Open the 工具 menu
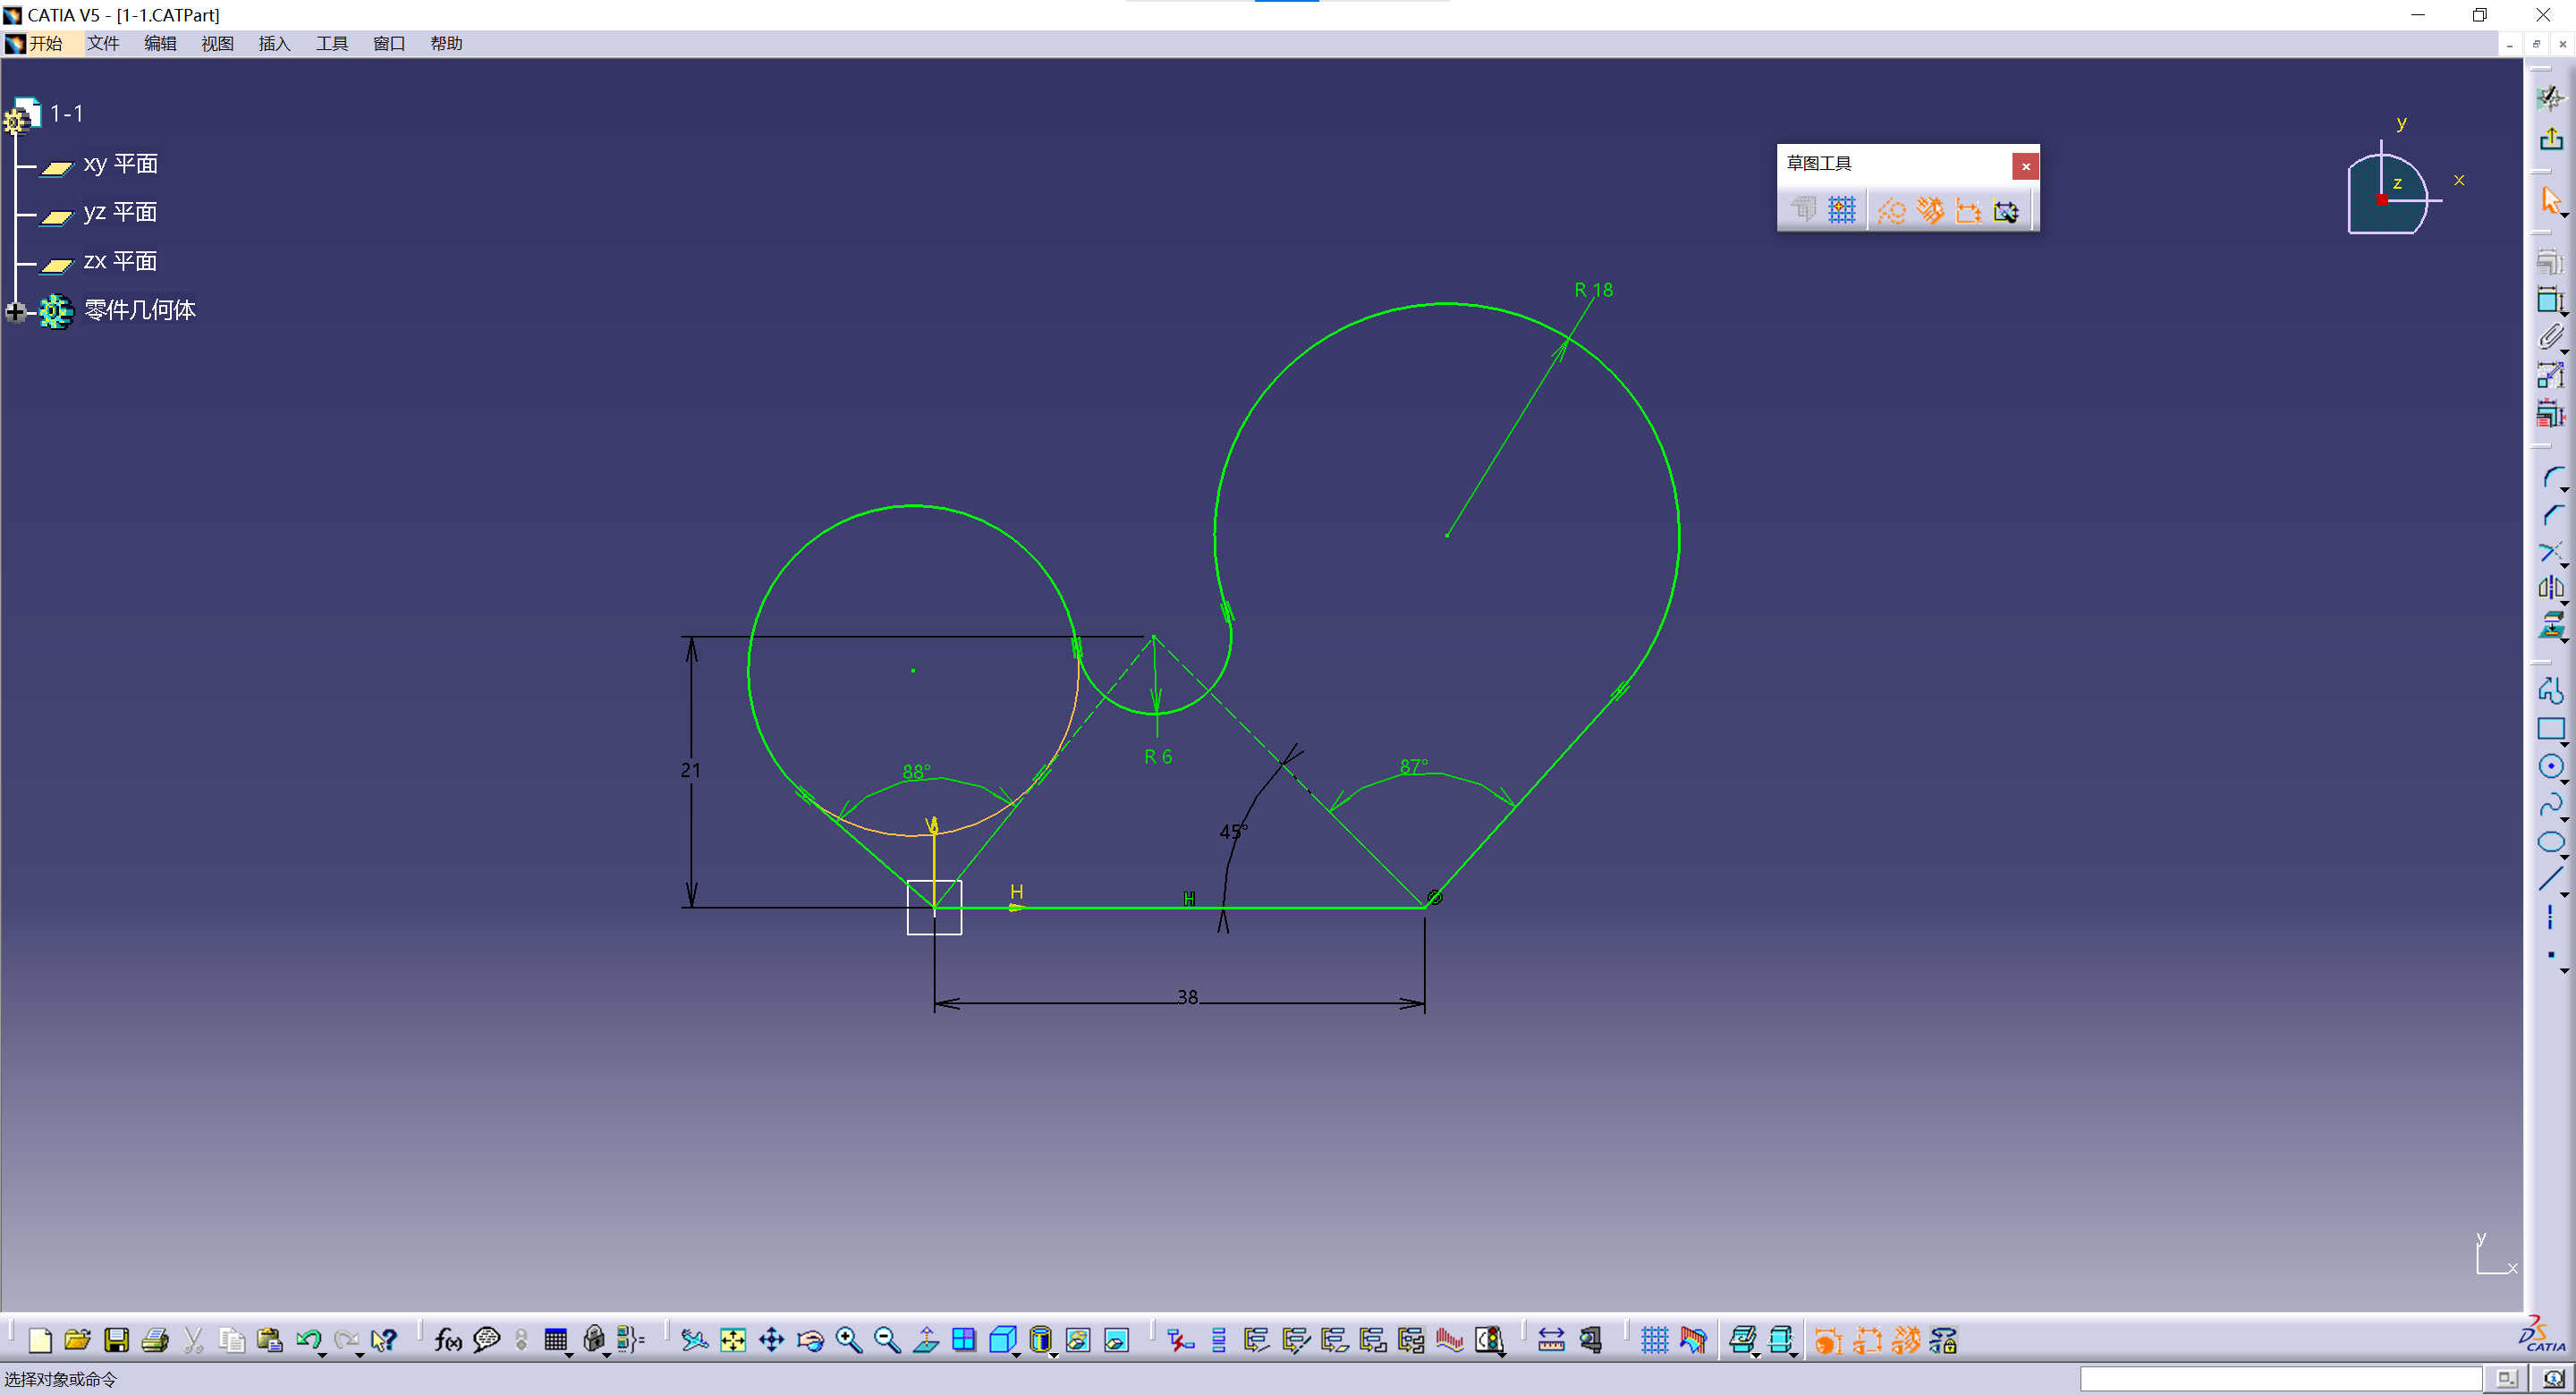Viewport: 2576px width, 1395px height. pyautogui.click(x=332, y=43)
